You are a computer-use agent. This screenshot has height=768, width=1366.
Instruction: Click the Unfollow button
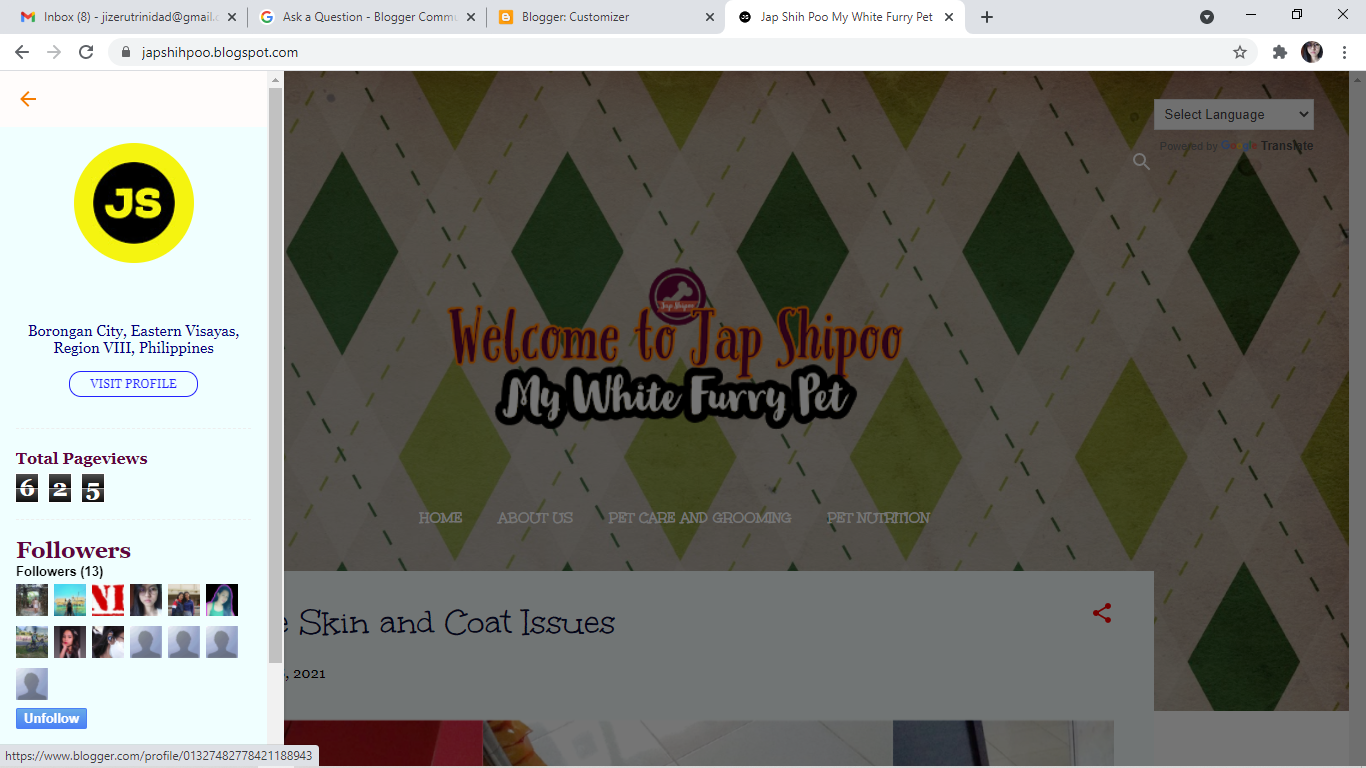click(51, 719)
